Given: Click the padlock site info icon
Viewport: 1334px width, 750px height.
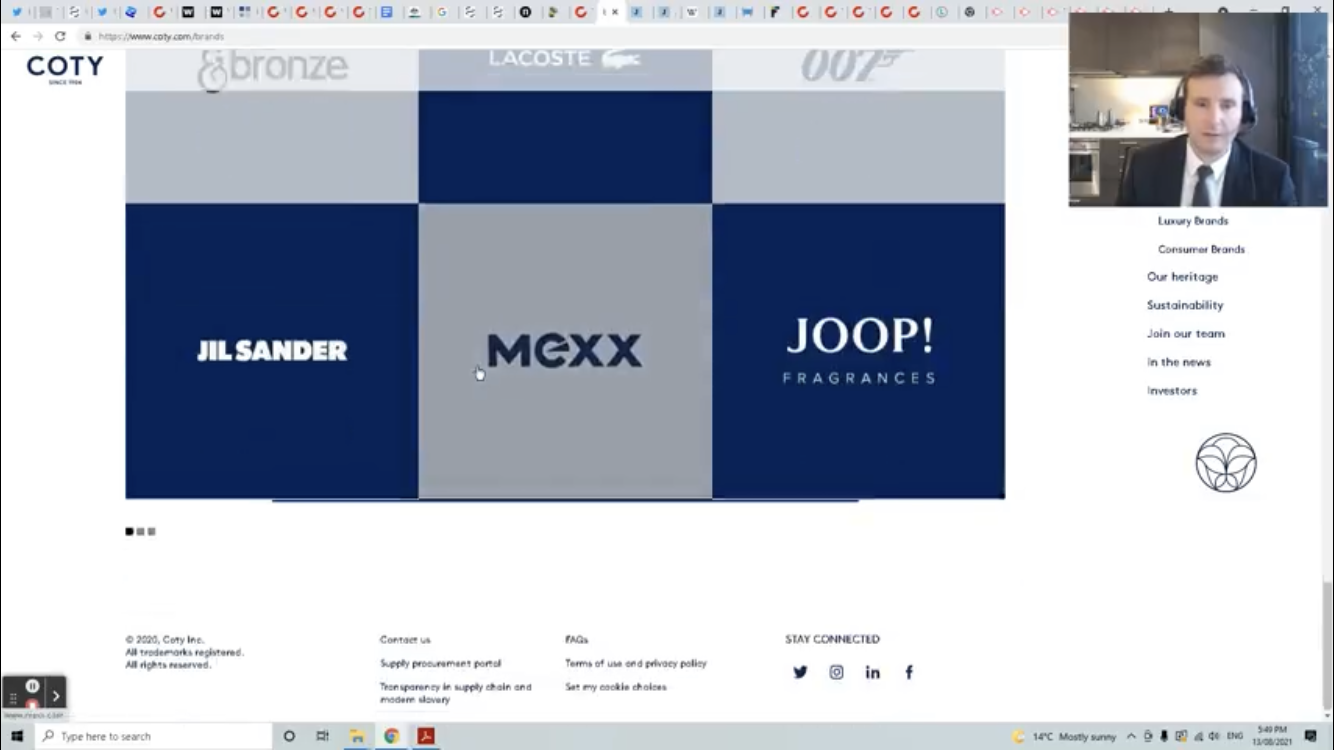Looking at the screenshot, I should 88,36.
